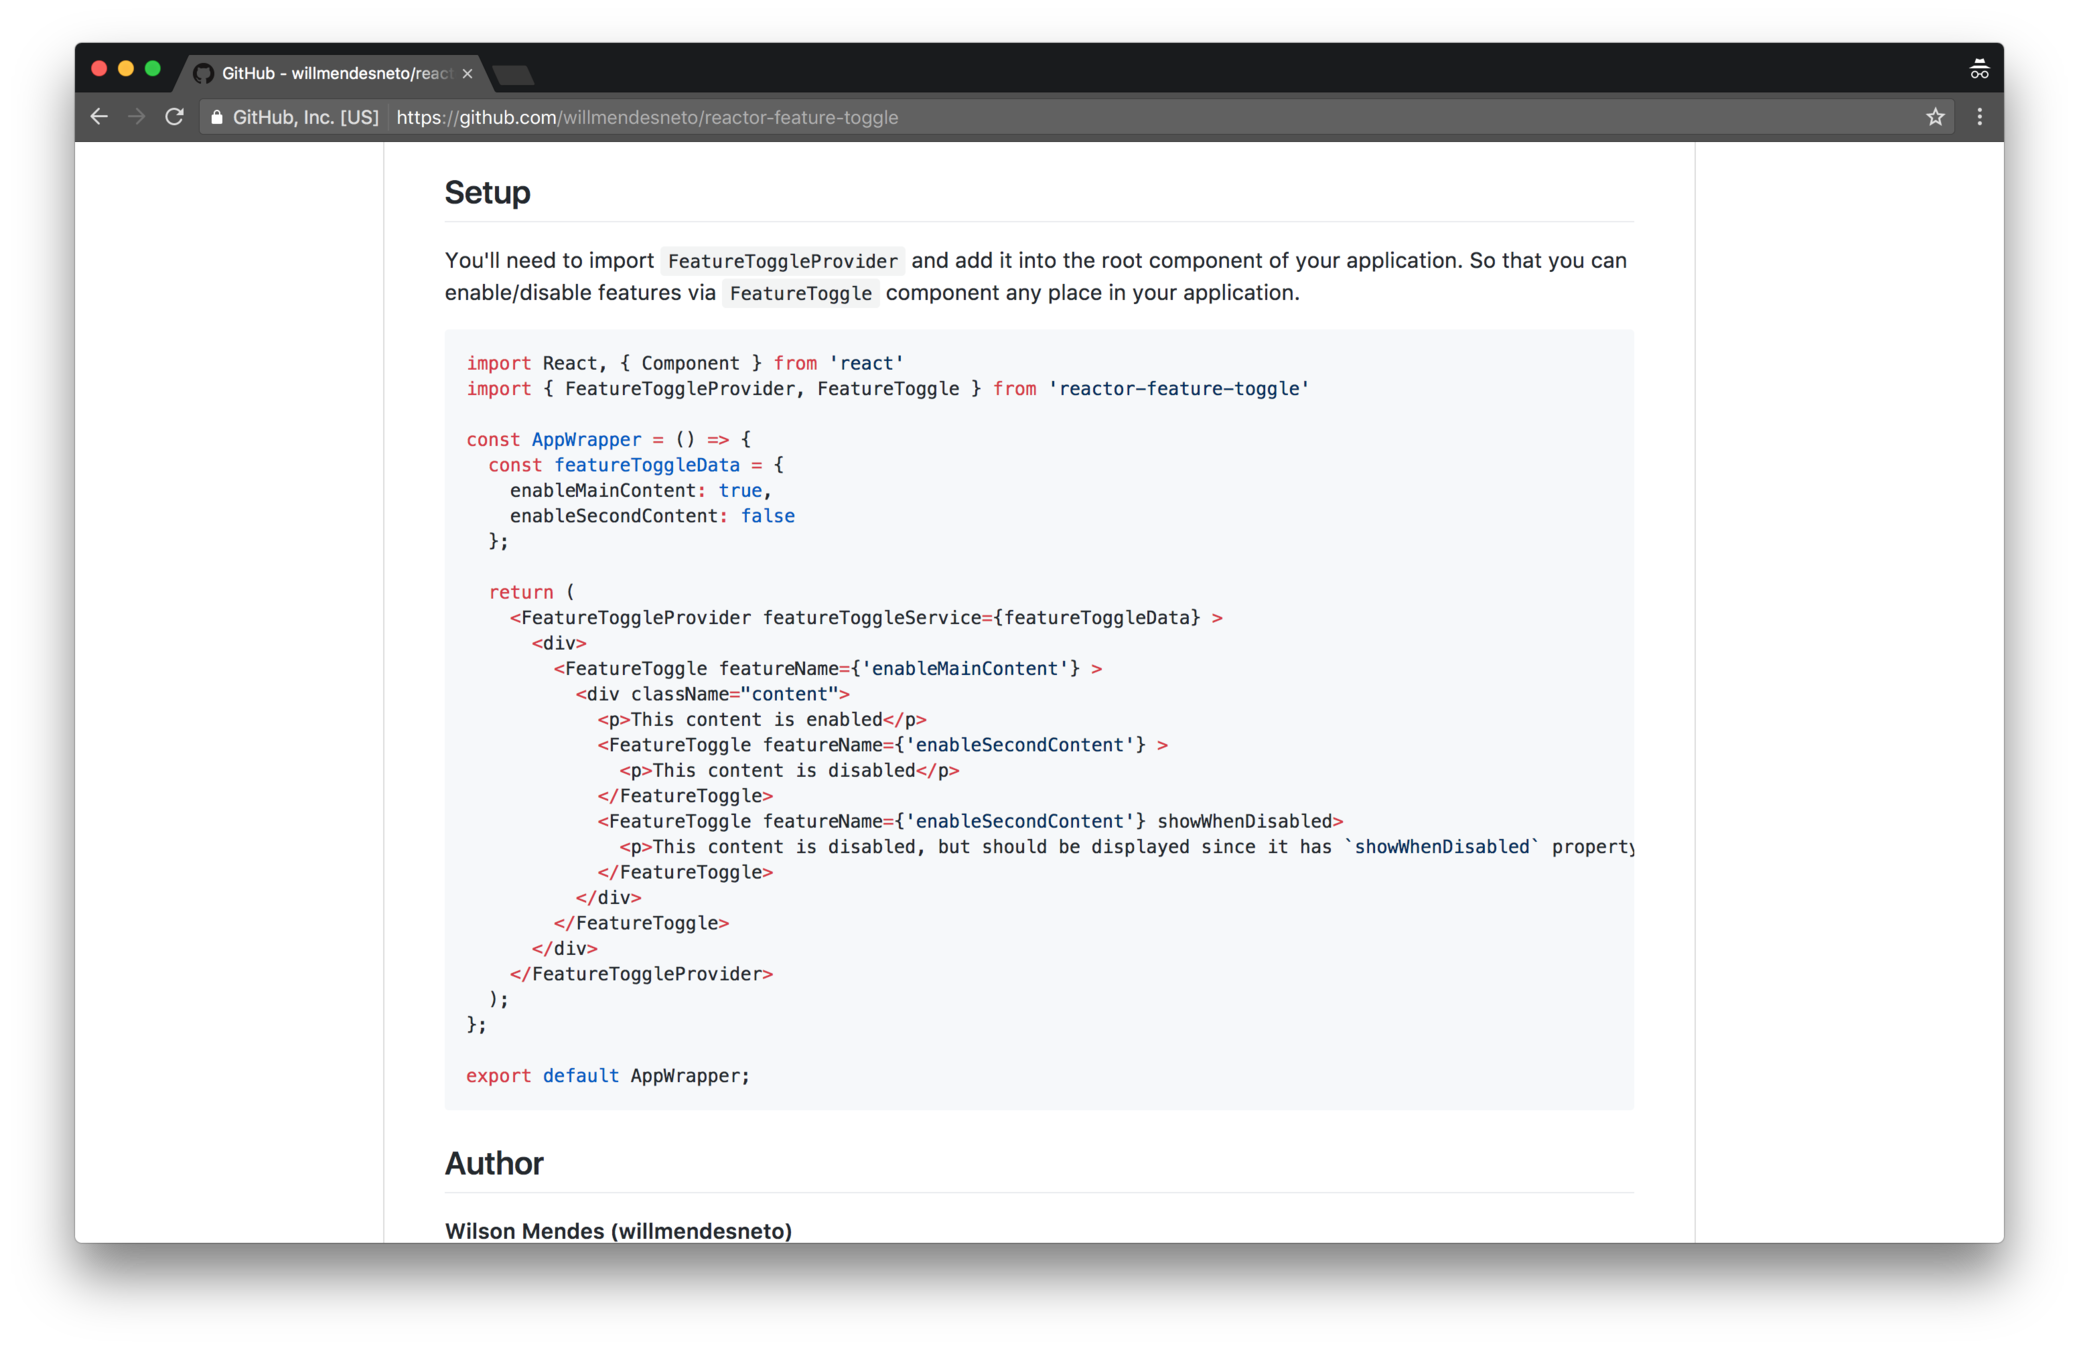Image resolution: width=2079 pixels, height=1350 pixels.
Task: Click the GitHub favicon on the tab
Action: (203, 74)
